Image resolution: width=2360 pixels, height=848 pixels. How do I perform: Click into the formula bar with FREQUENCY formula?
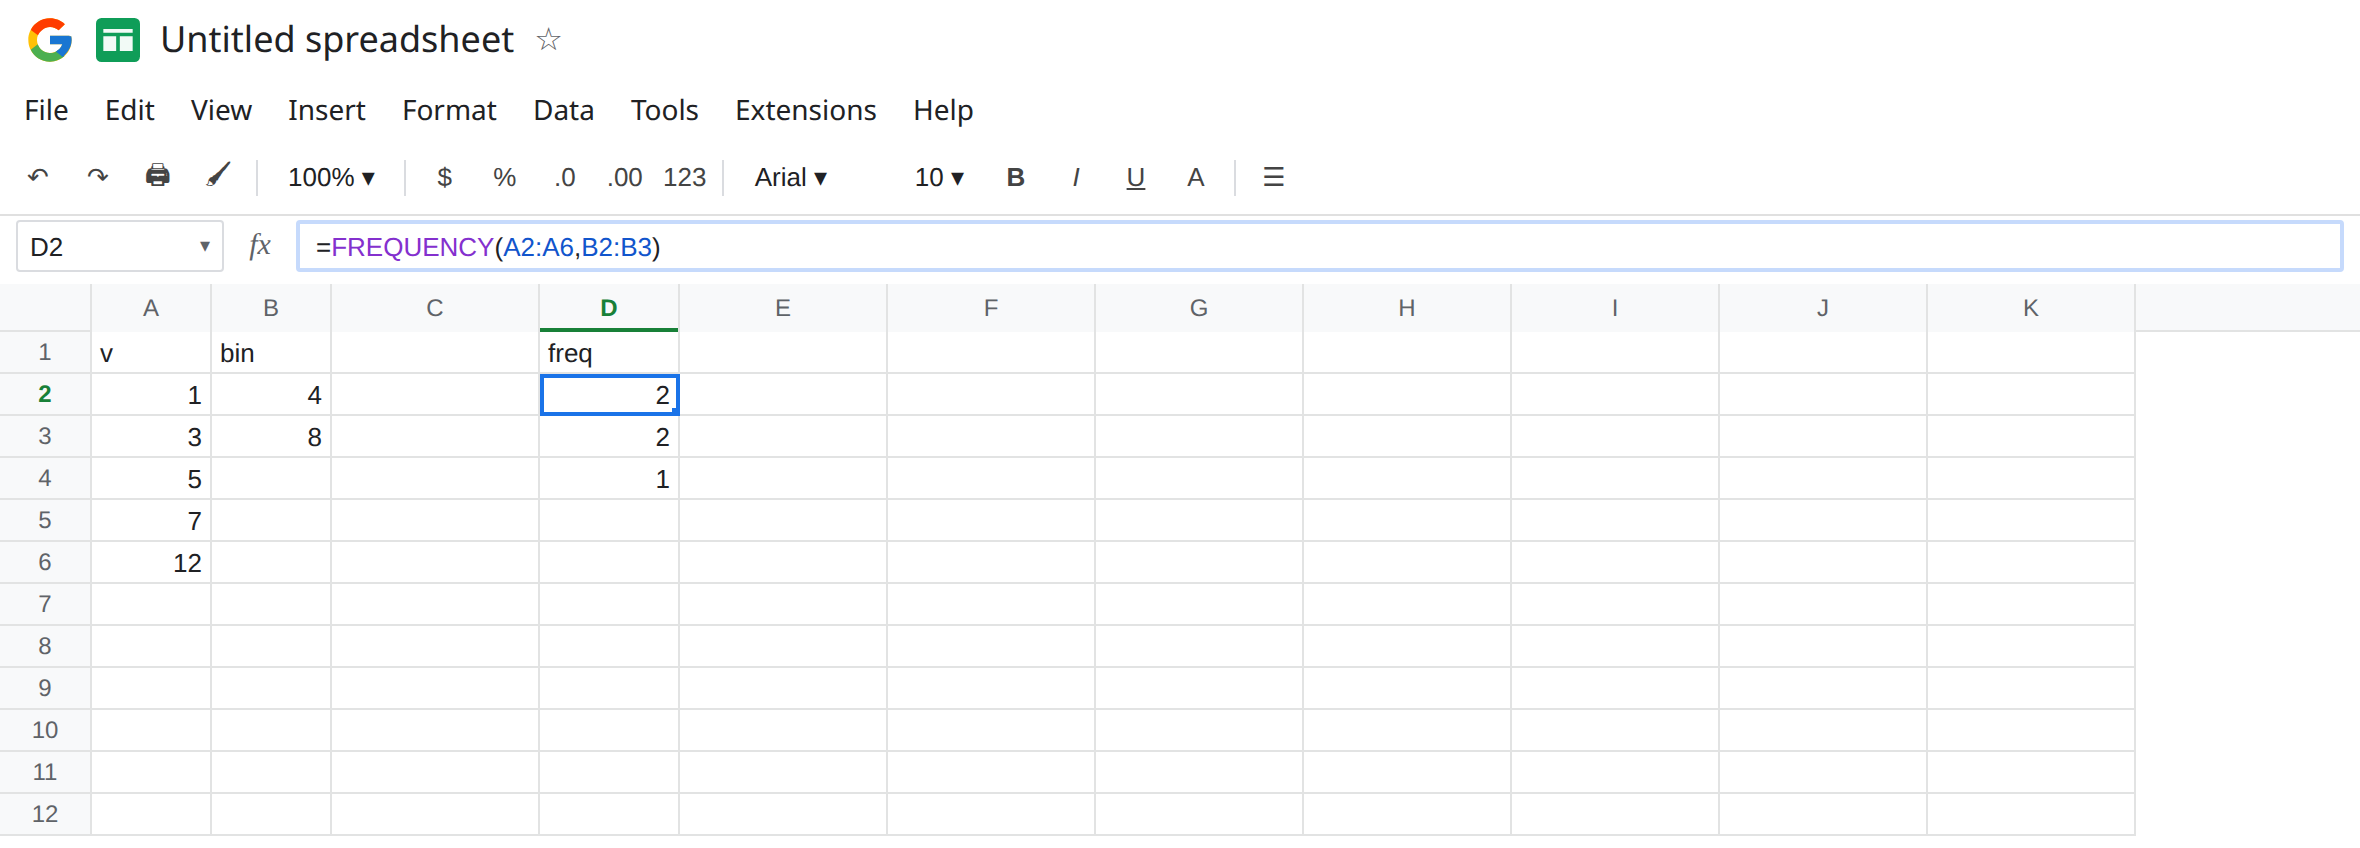click(1320, 246)
